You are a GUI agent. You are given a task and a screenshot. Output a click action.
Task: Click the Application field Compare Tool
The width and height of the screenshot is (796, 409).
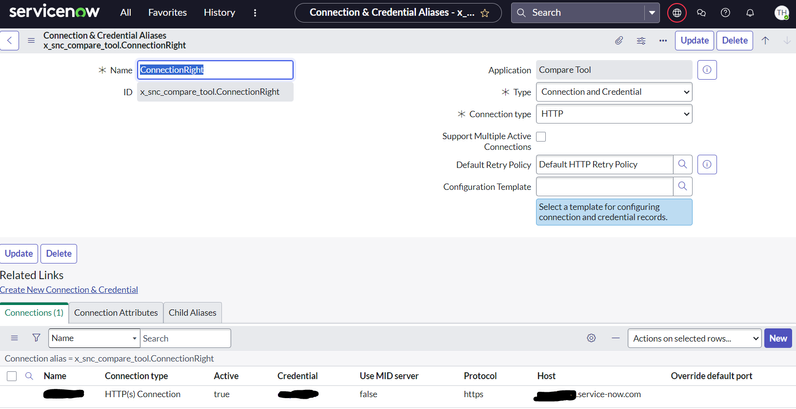[x=614, y=70]
